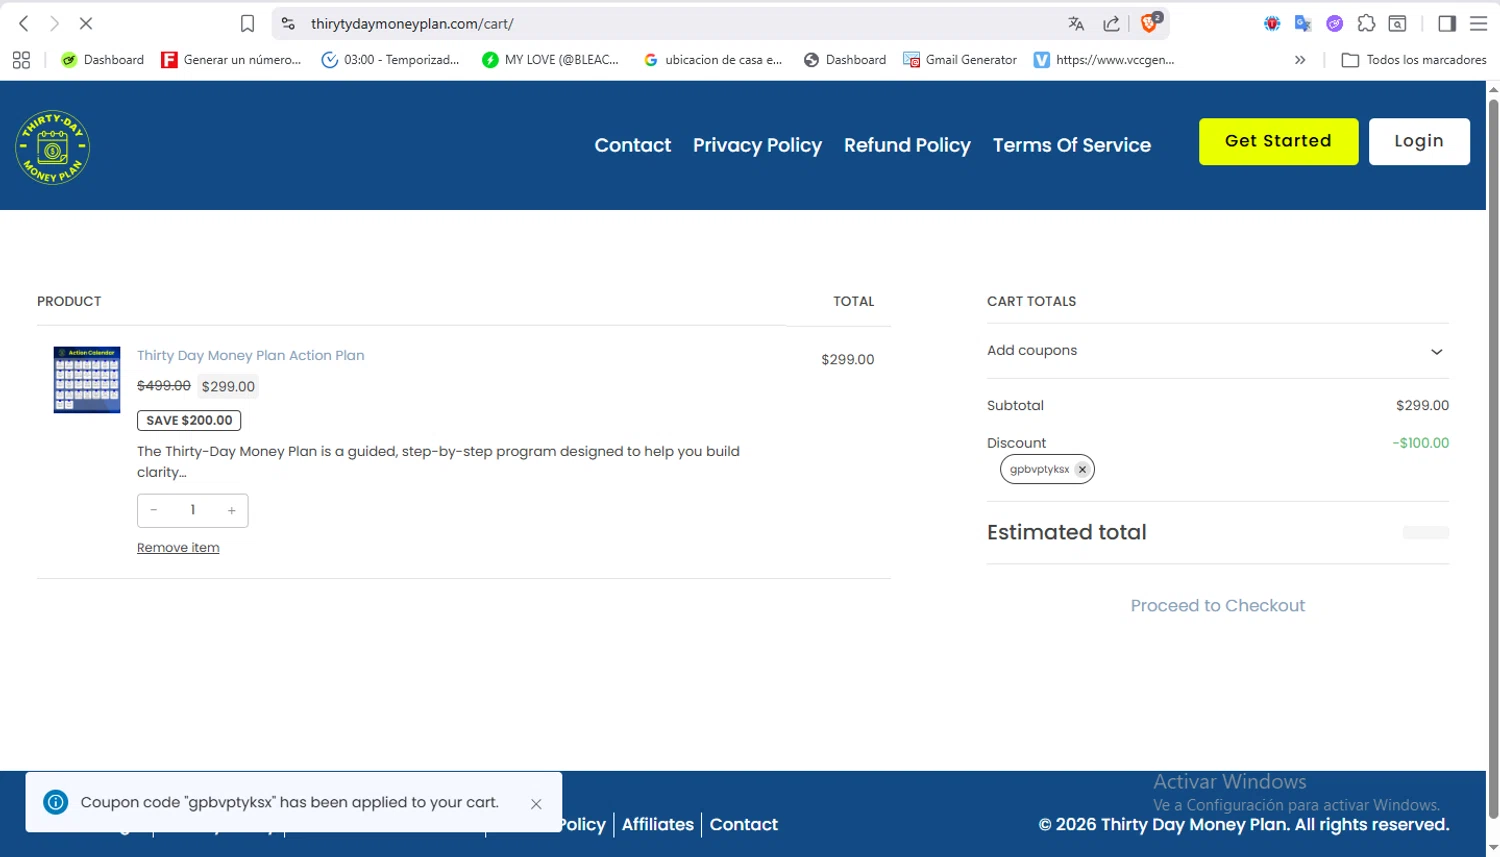Image resolution: width=1500 pixels, height=857 pixels.
Task: Click the Login button
Action: pos(1419,141)
